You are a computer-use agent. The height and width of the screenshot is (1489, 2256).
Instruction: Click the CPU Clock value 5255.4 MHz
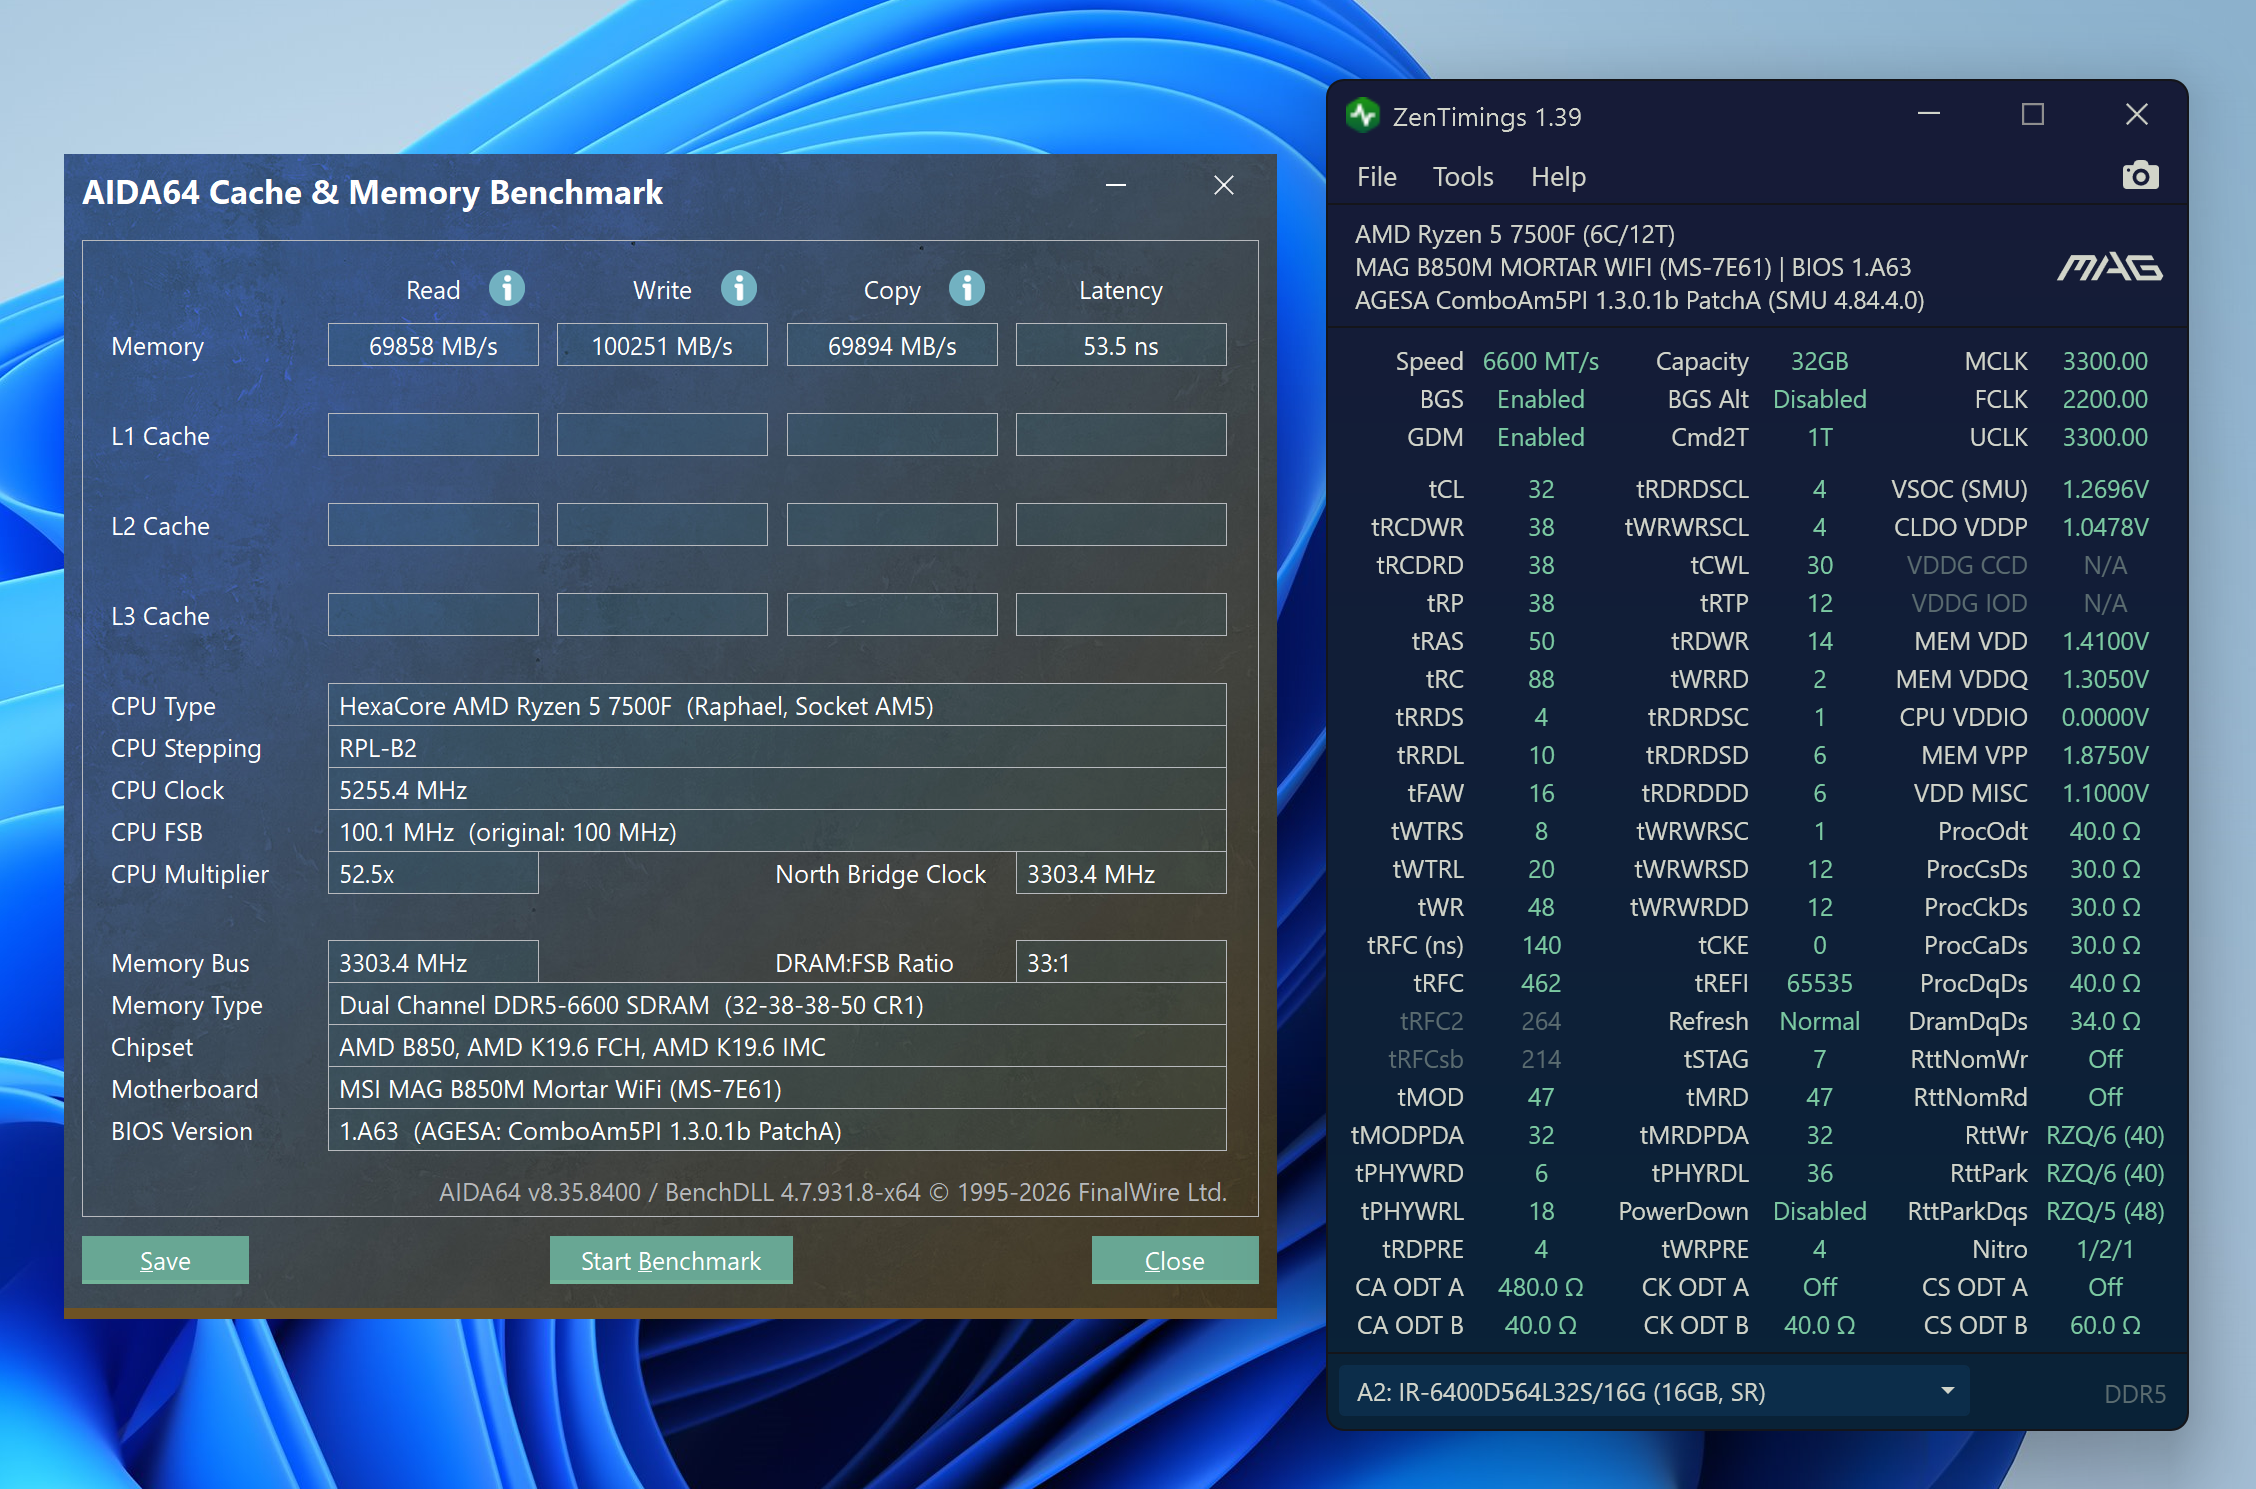coord(777,789)
